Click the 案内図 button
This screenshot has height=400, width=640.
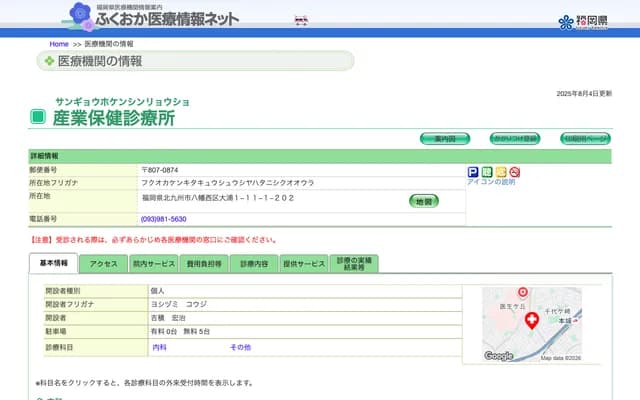click(445, 138)
